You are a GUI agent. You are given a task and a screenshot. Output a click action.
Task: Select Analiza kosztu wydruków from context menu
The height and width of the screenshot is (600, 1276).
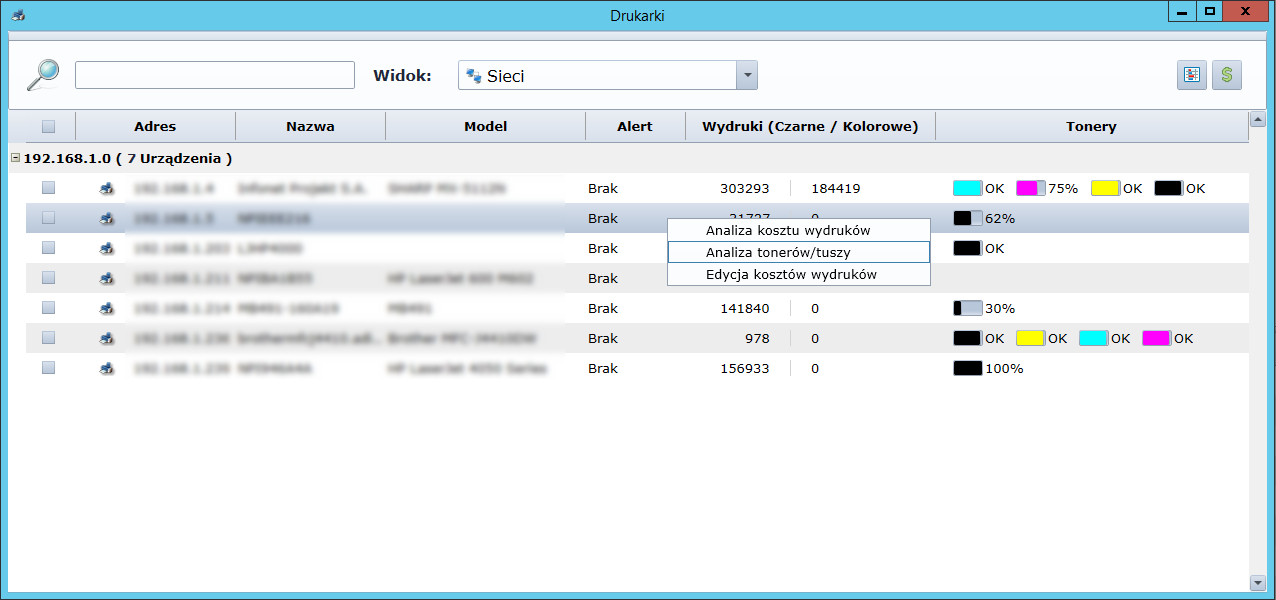pos(787,230)
